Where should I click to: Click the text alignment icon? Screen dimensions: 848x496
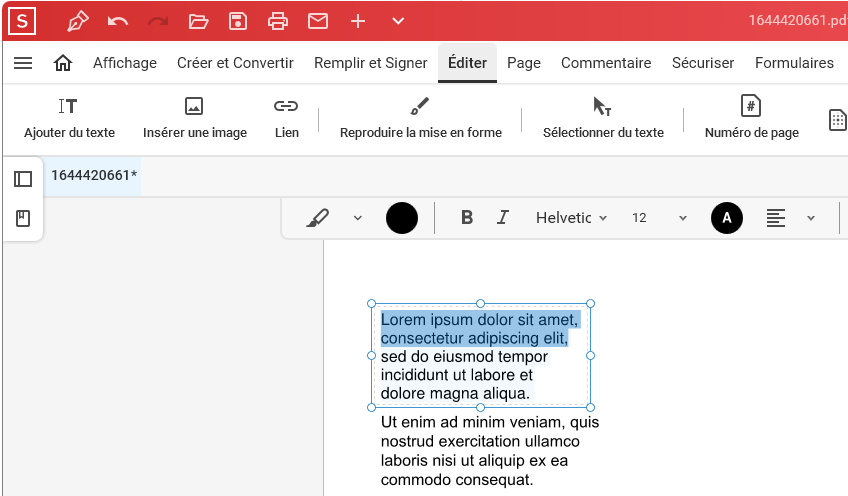pos(776,218)
